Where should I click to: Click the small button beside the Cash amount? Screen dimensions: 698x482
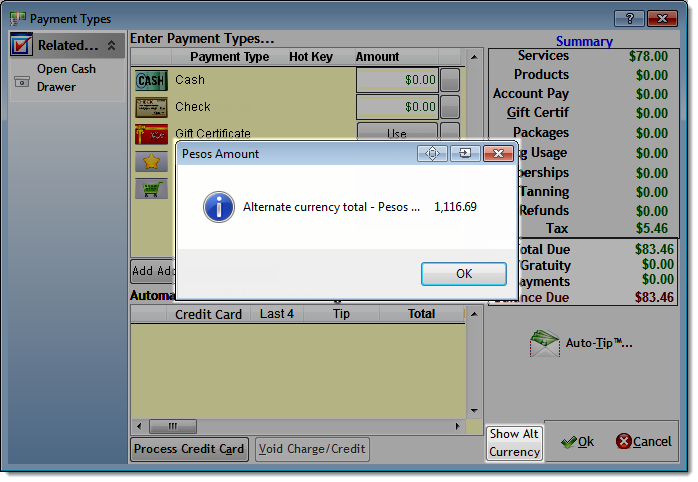pyautogui.click(x=451, y=80)
